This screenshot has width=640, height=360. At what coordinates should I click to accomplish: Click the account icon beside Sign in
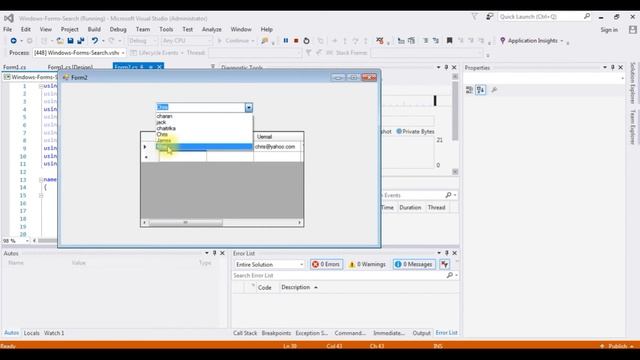(633, 29)
